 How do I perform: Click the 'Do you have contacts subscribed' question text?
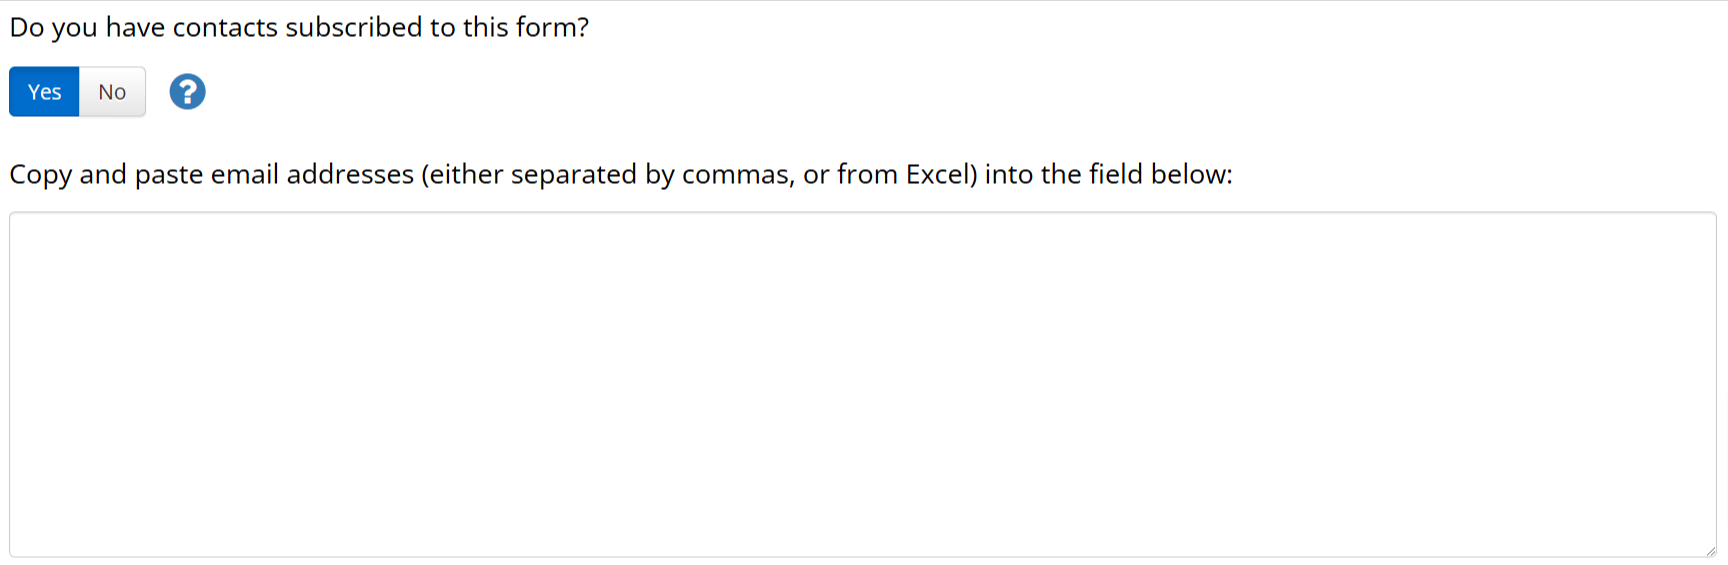[299, 28]
